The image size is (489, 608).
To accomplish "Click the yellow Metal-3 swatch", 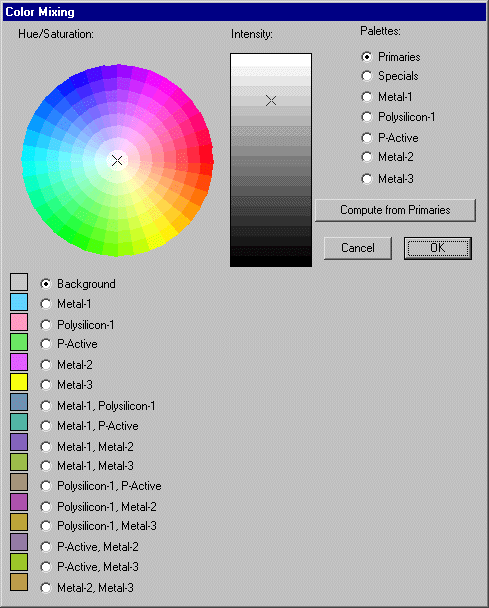I will coord(19,382).
